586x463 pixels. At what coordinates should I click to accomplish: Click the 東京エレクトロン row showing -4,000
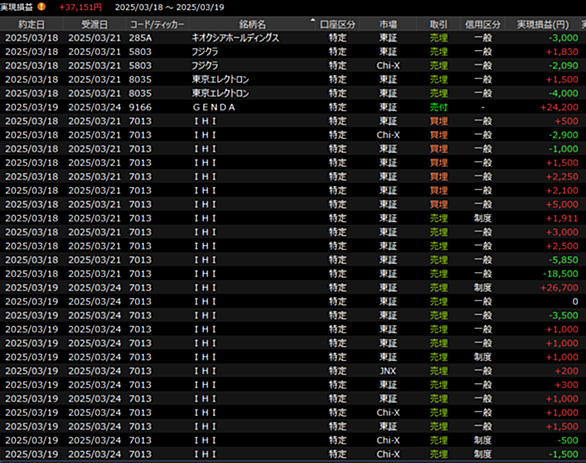tap(293, 93)
